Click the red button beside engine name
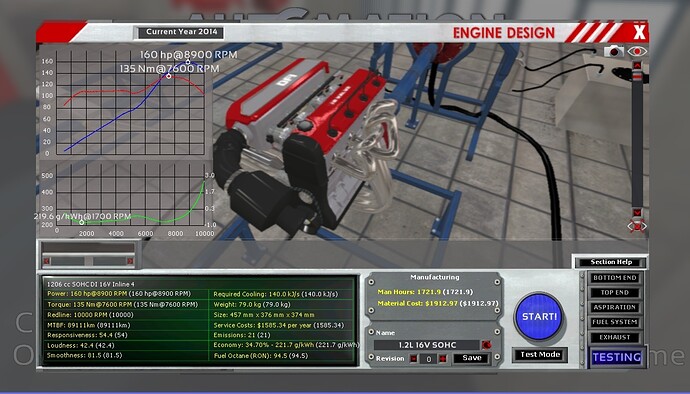 coord(486,345)
